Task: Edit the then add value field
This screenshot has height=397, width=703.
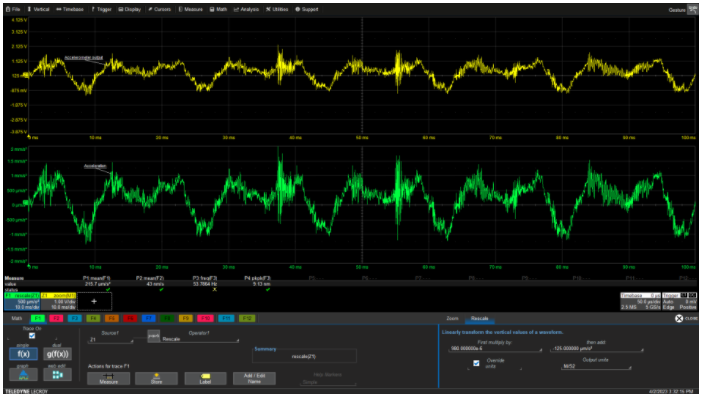Action: [x=596, y=349]
